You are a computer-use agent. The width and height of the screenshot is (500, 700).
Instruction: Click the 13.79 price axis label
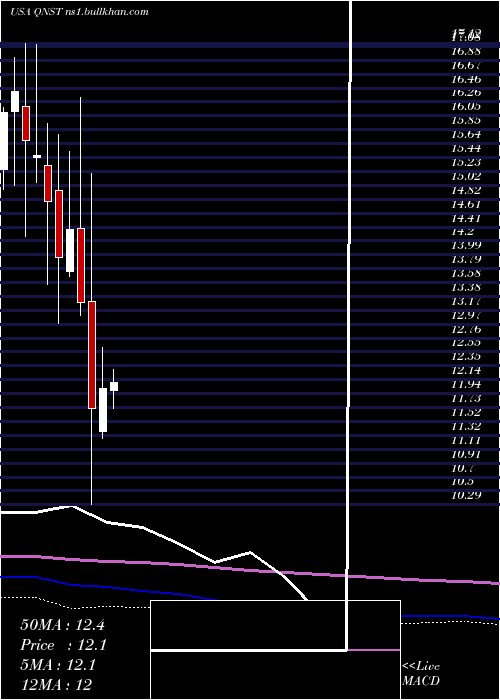pos(466,259)
